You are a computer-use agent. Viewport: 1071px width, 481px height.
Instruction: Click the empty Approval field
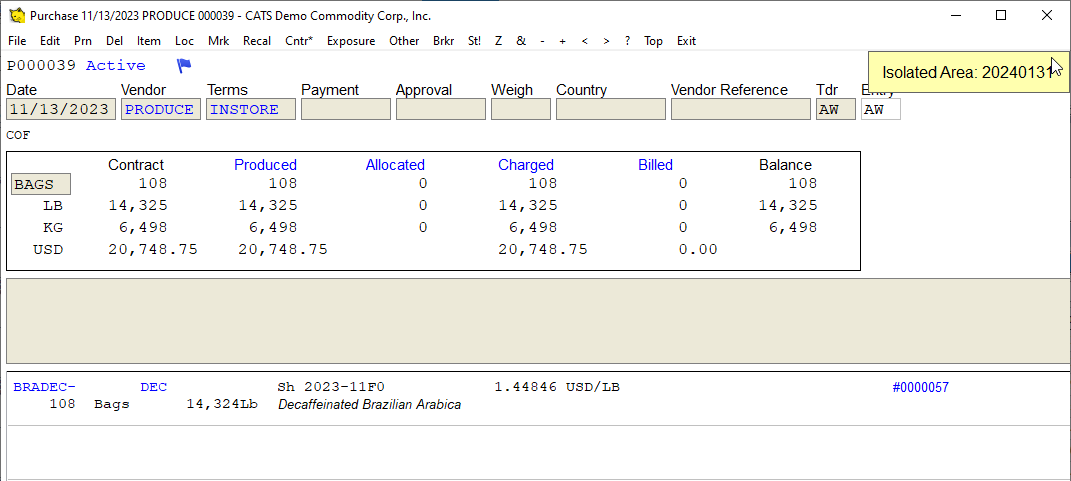pyautogui.click(x=441, y=109)
